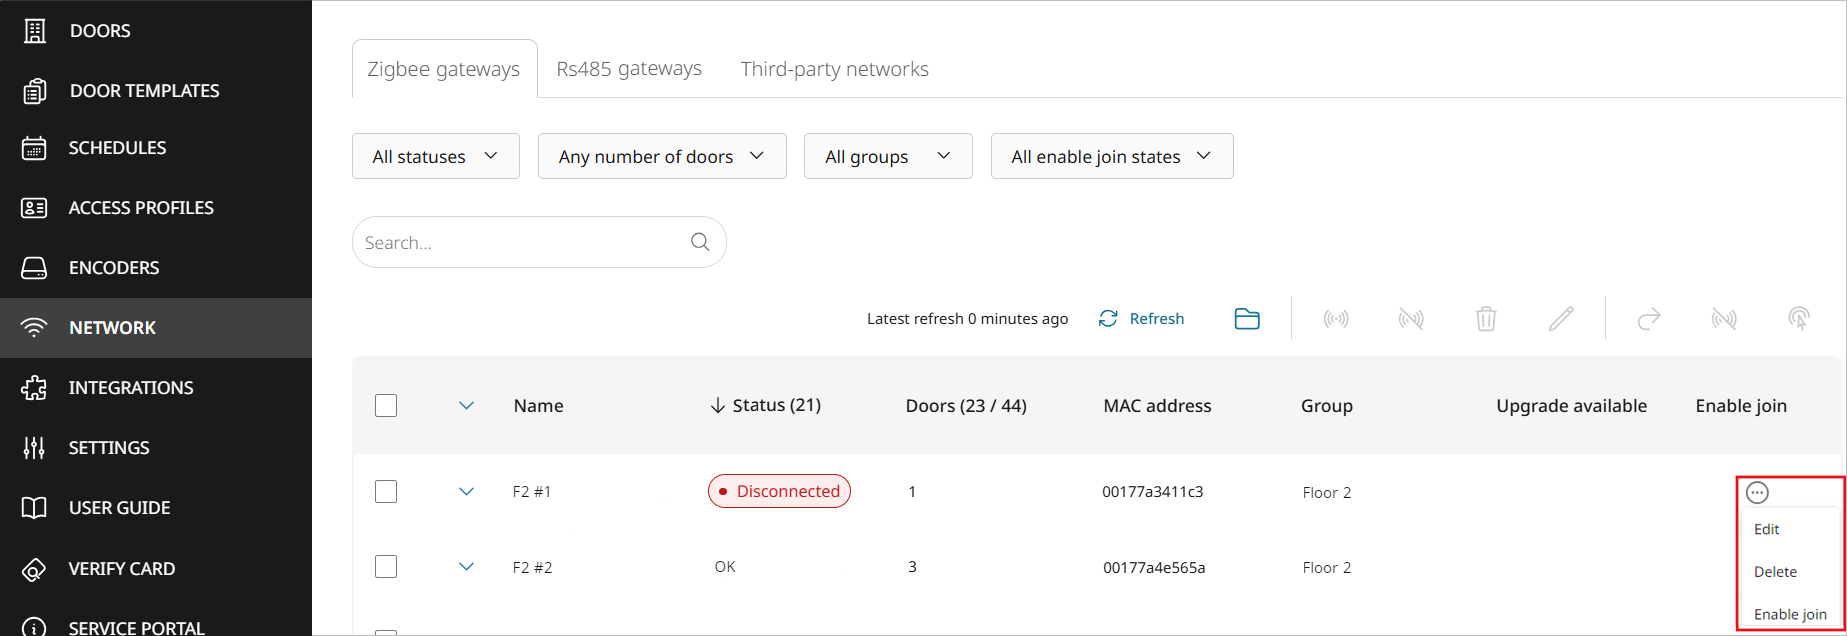This screenshot has height=636, width=1847.
Task: Open Encoders in the sidebar
Action: pos(113,268)
